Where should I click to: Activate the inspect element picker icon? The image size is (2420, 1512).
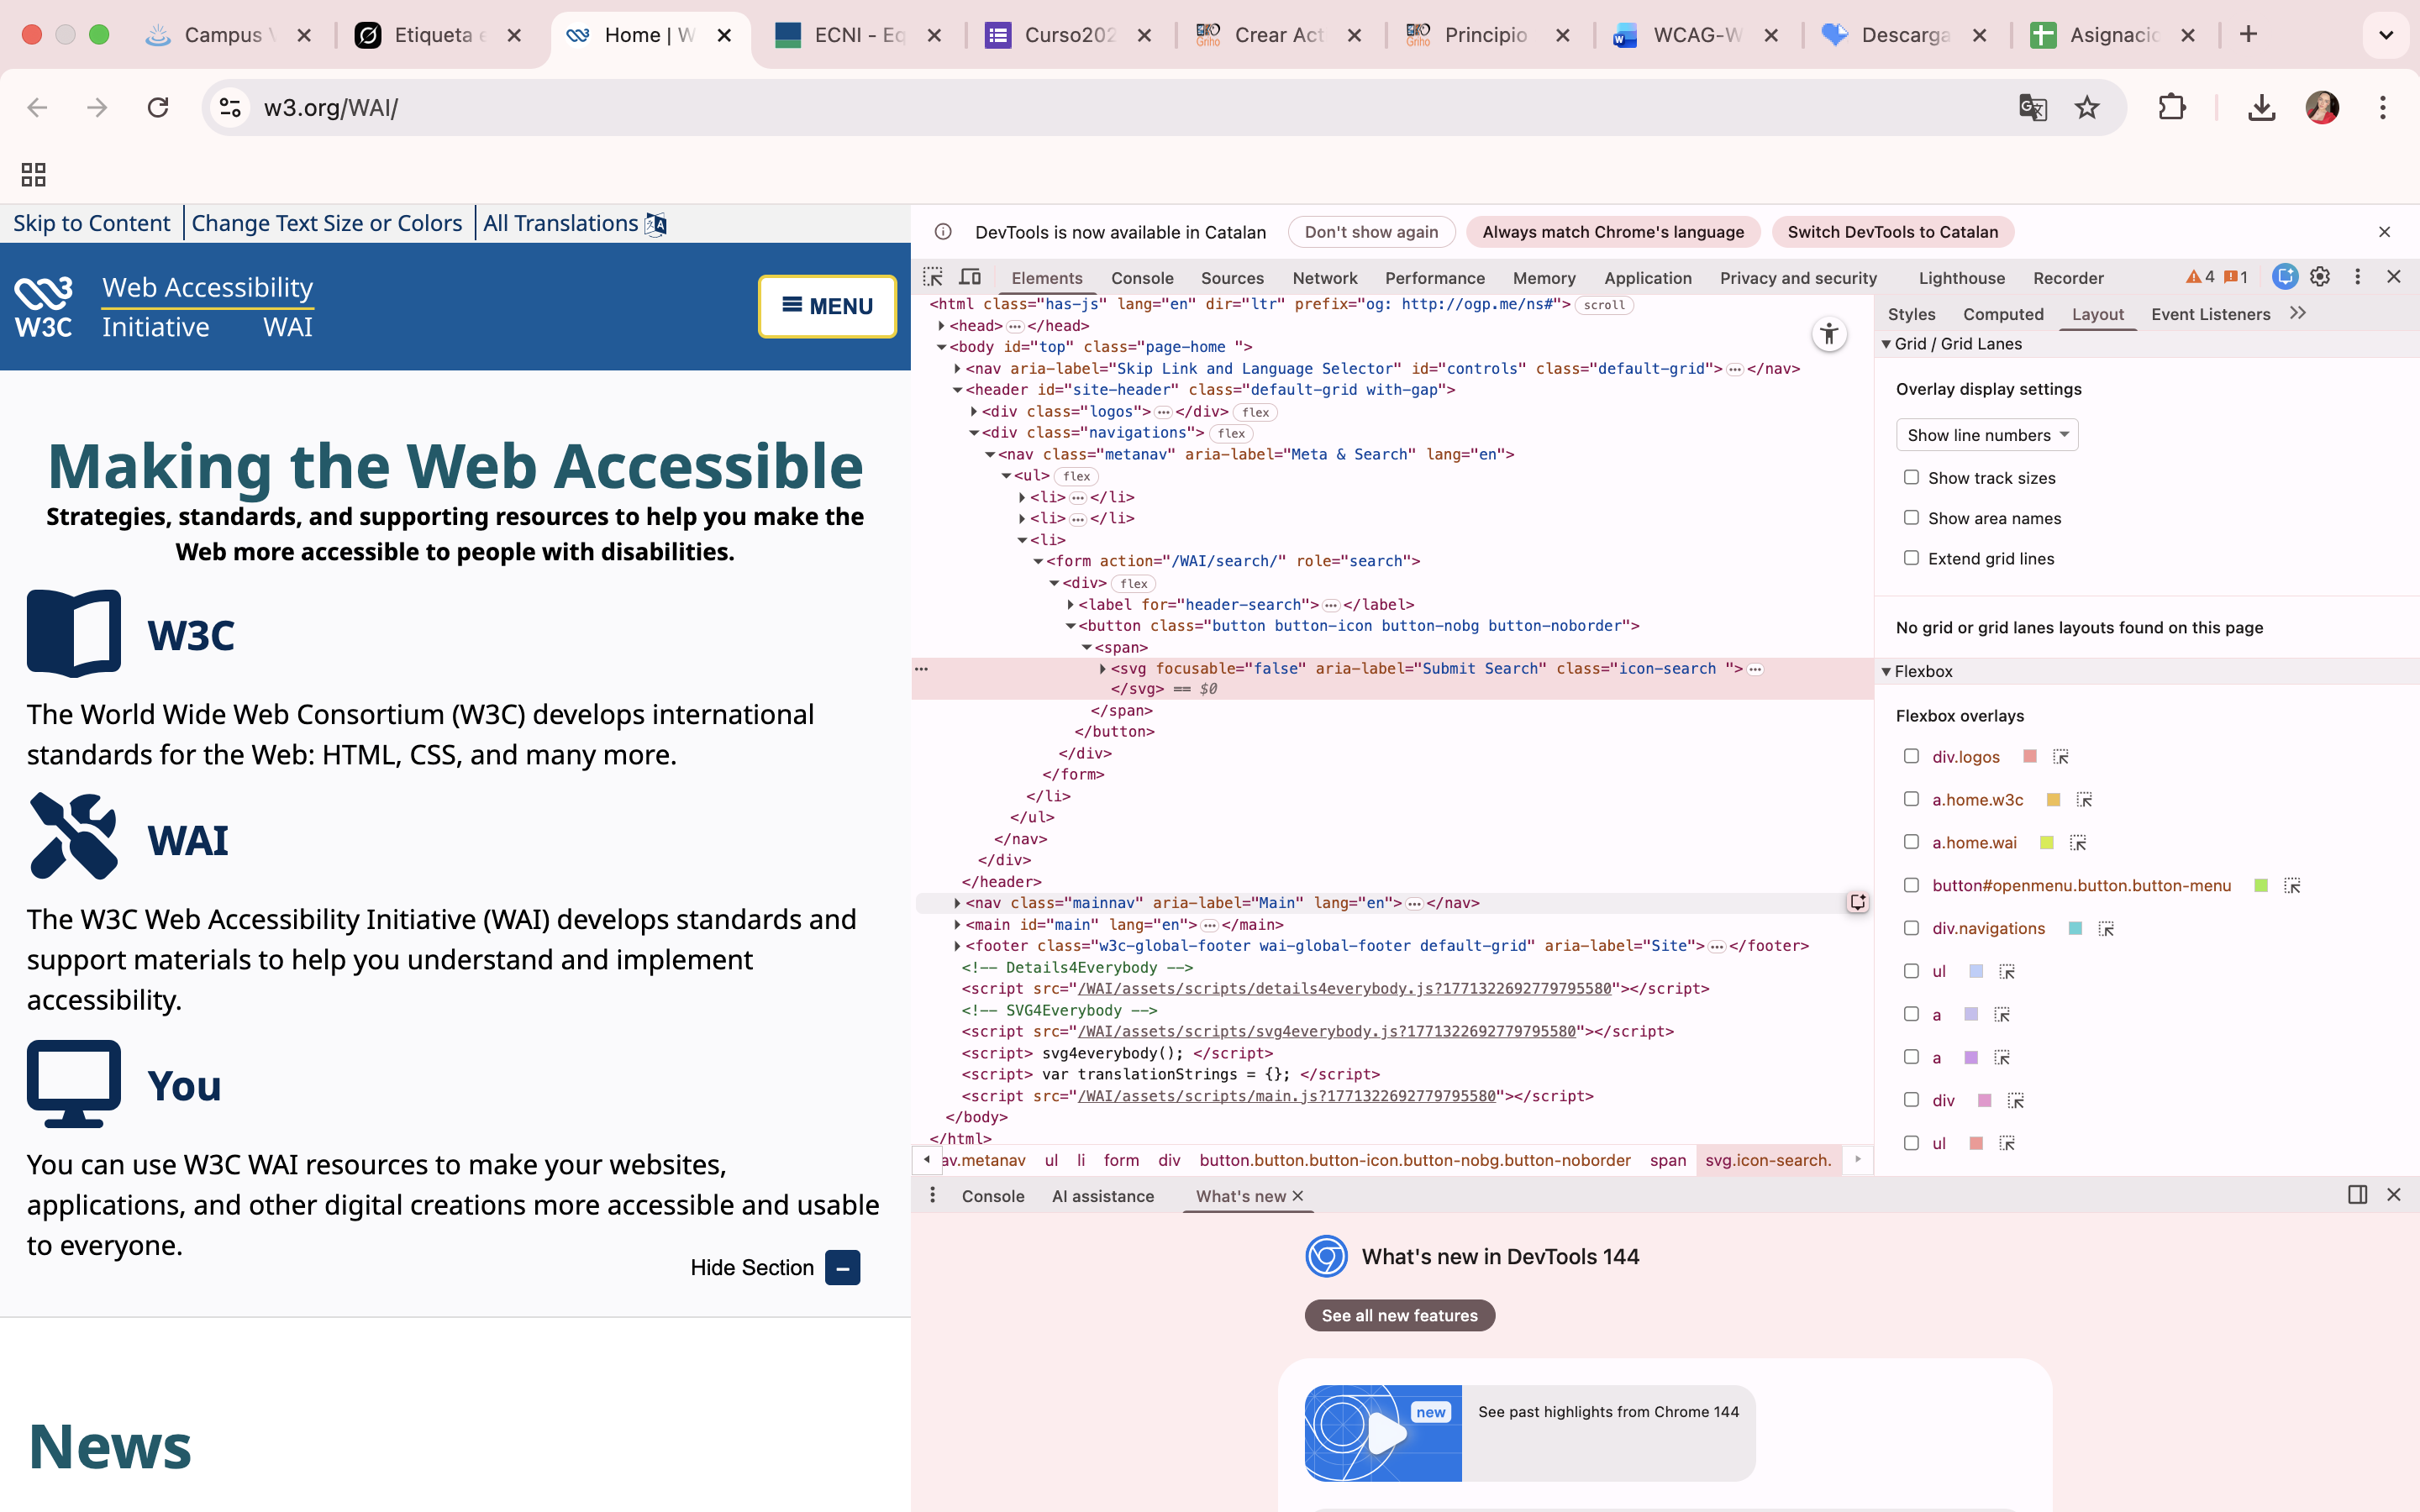coord(933,277)
